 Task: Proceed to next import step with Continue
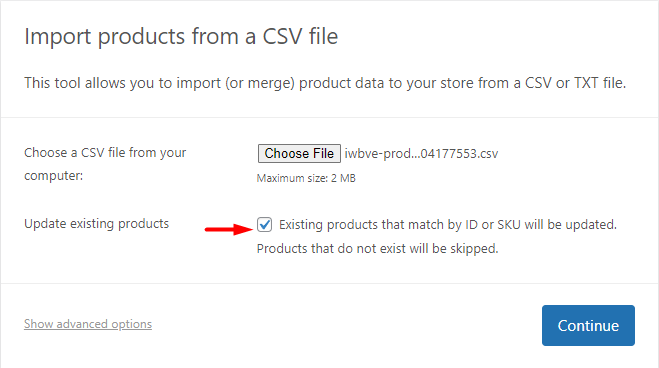(x=588, y=326)
